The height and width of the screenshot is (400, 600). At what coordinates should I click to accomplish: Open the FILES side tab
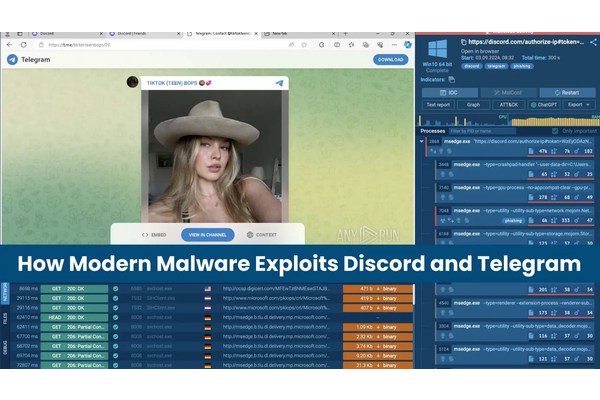click(x=5, y=318)
